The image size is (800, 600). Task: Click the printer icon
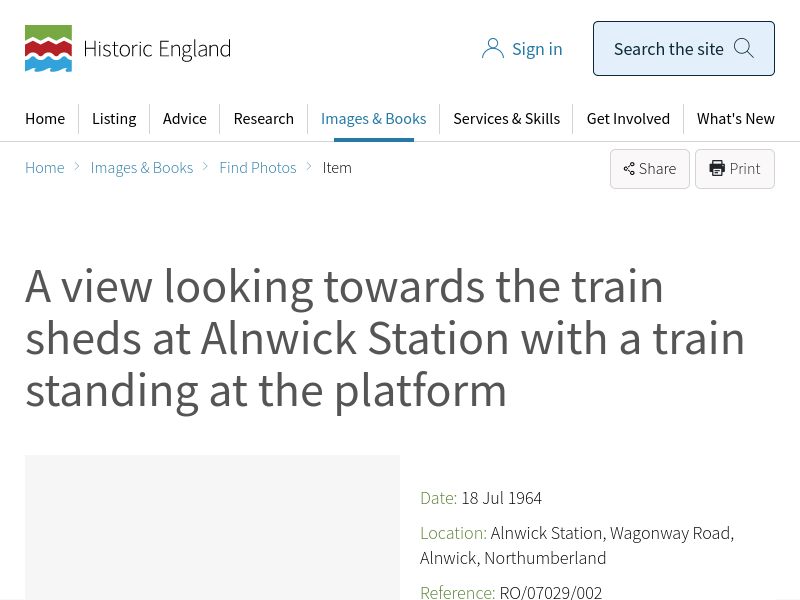tap(717, 168)
